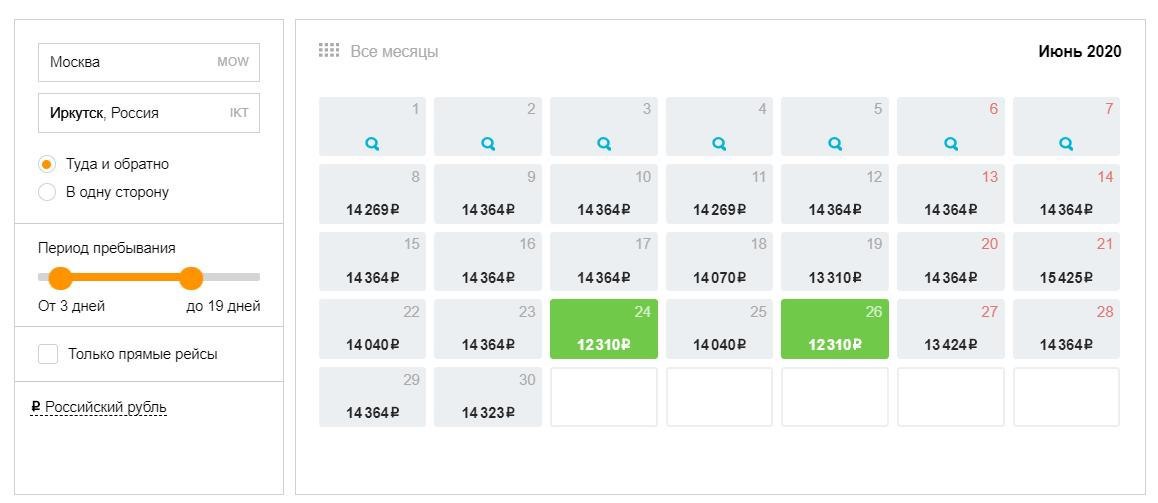Search prices for Sunday June 7
This screenshot has height=503, width=1158.
pyautogui.click(x=1066, y=144)
